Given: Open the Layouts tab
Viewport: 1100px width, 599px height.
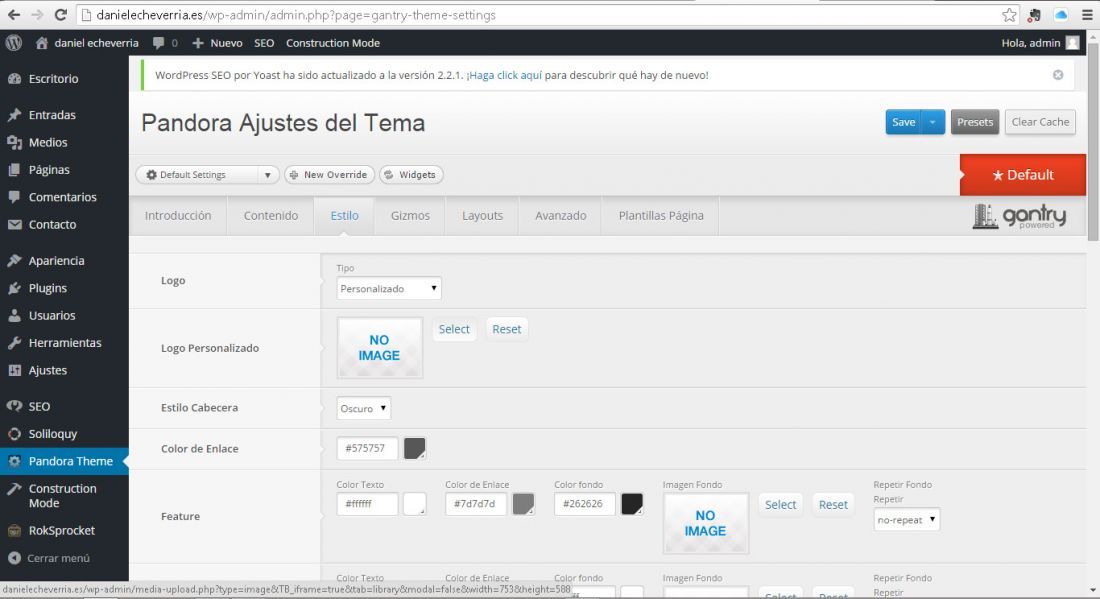Looking at the screenshot, I should (x=482, y=215).
